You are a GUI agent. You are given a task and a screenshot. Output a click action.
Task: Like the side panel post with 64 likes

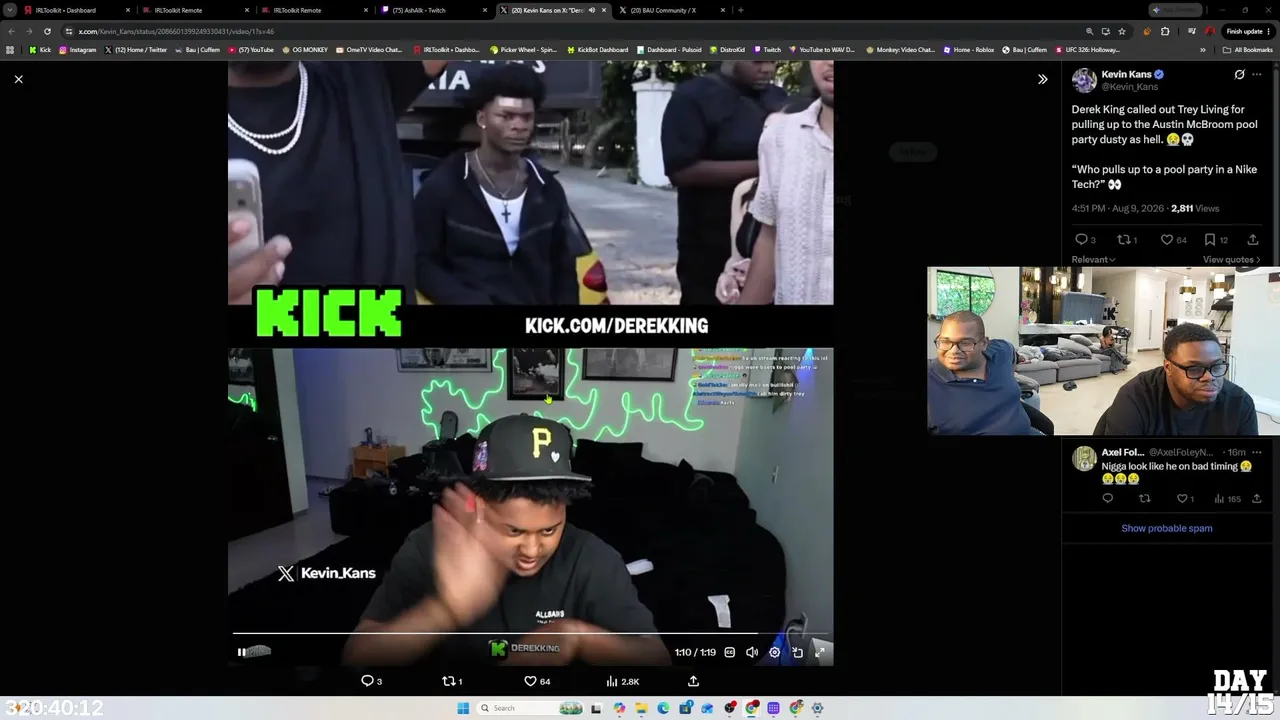coord(1173,240)
